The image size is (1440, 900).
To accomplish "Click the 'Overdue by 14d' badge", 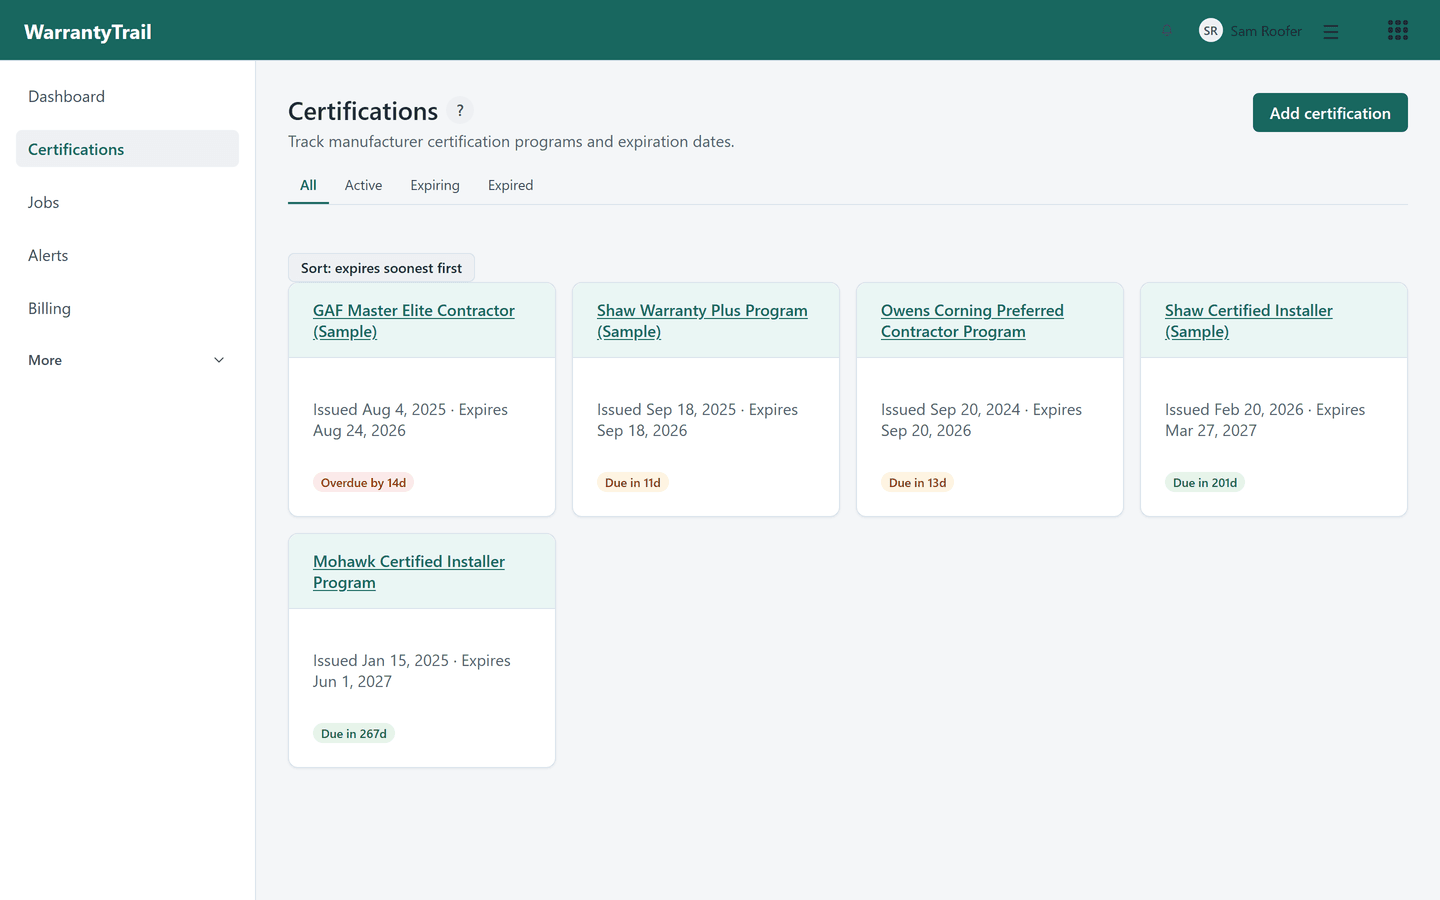I will click(363, 483).
